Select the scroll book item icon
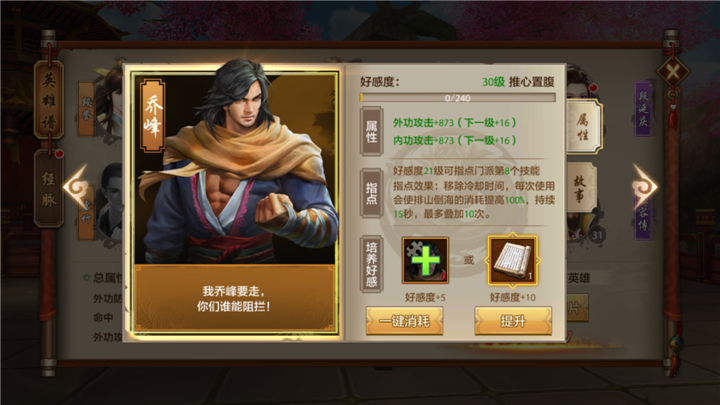This screenshot has width=720, height=405. pos(512,260)
